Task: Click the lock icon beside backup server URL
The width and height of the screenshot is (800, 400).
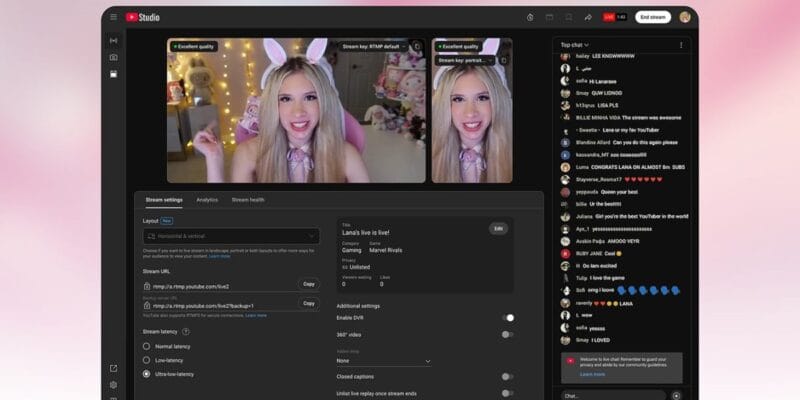Action: point(147,305)
